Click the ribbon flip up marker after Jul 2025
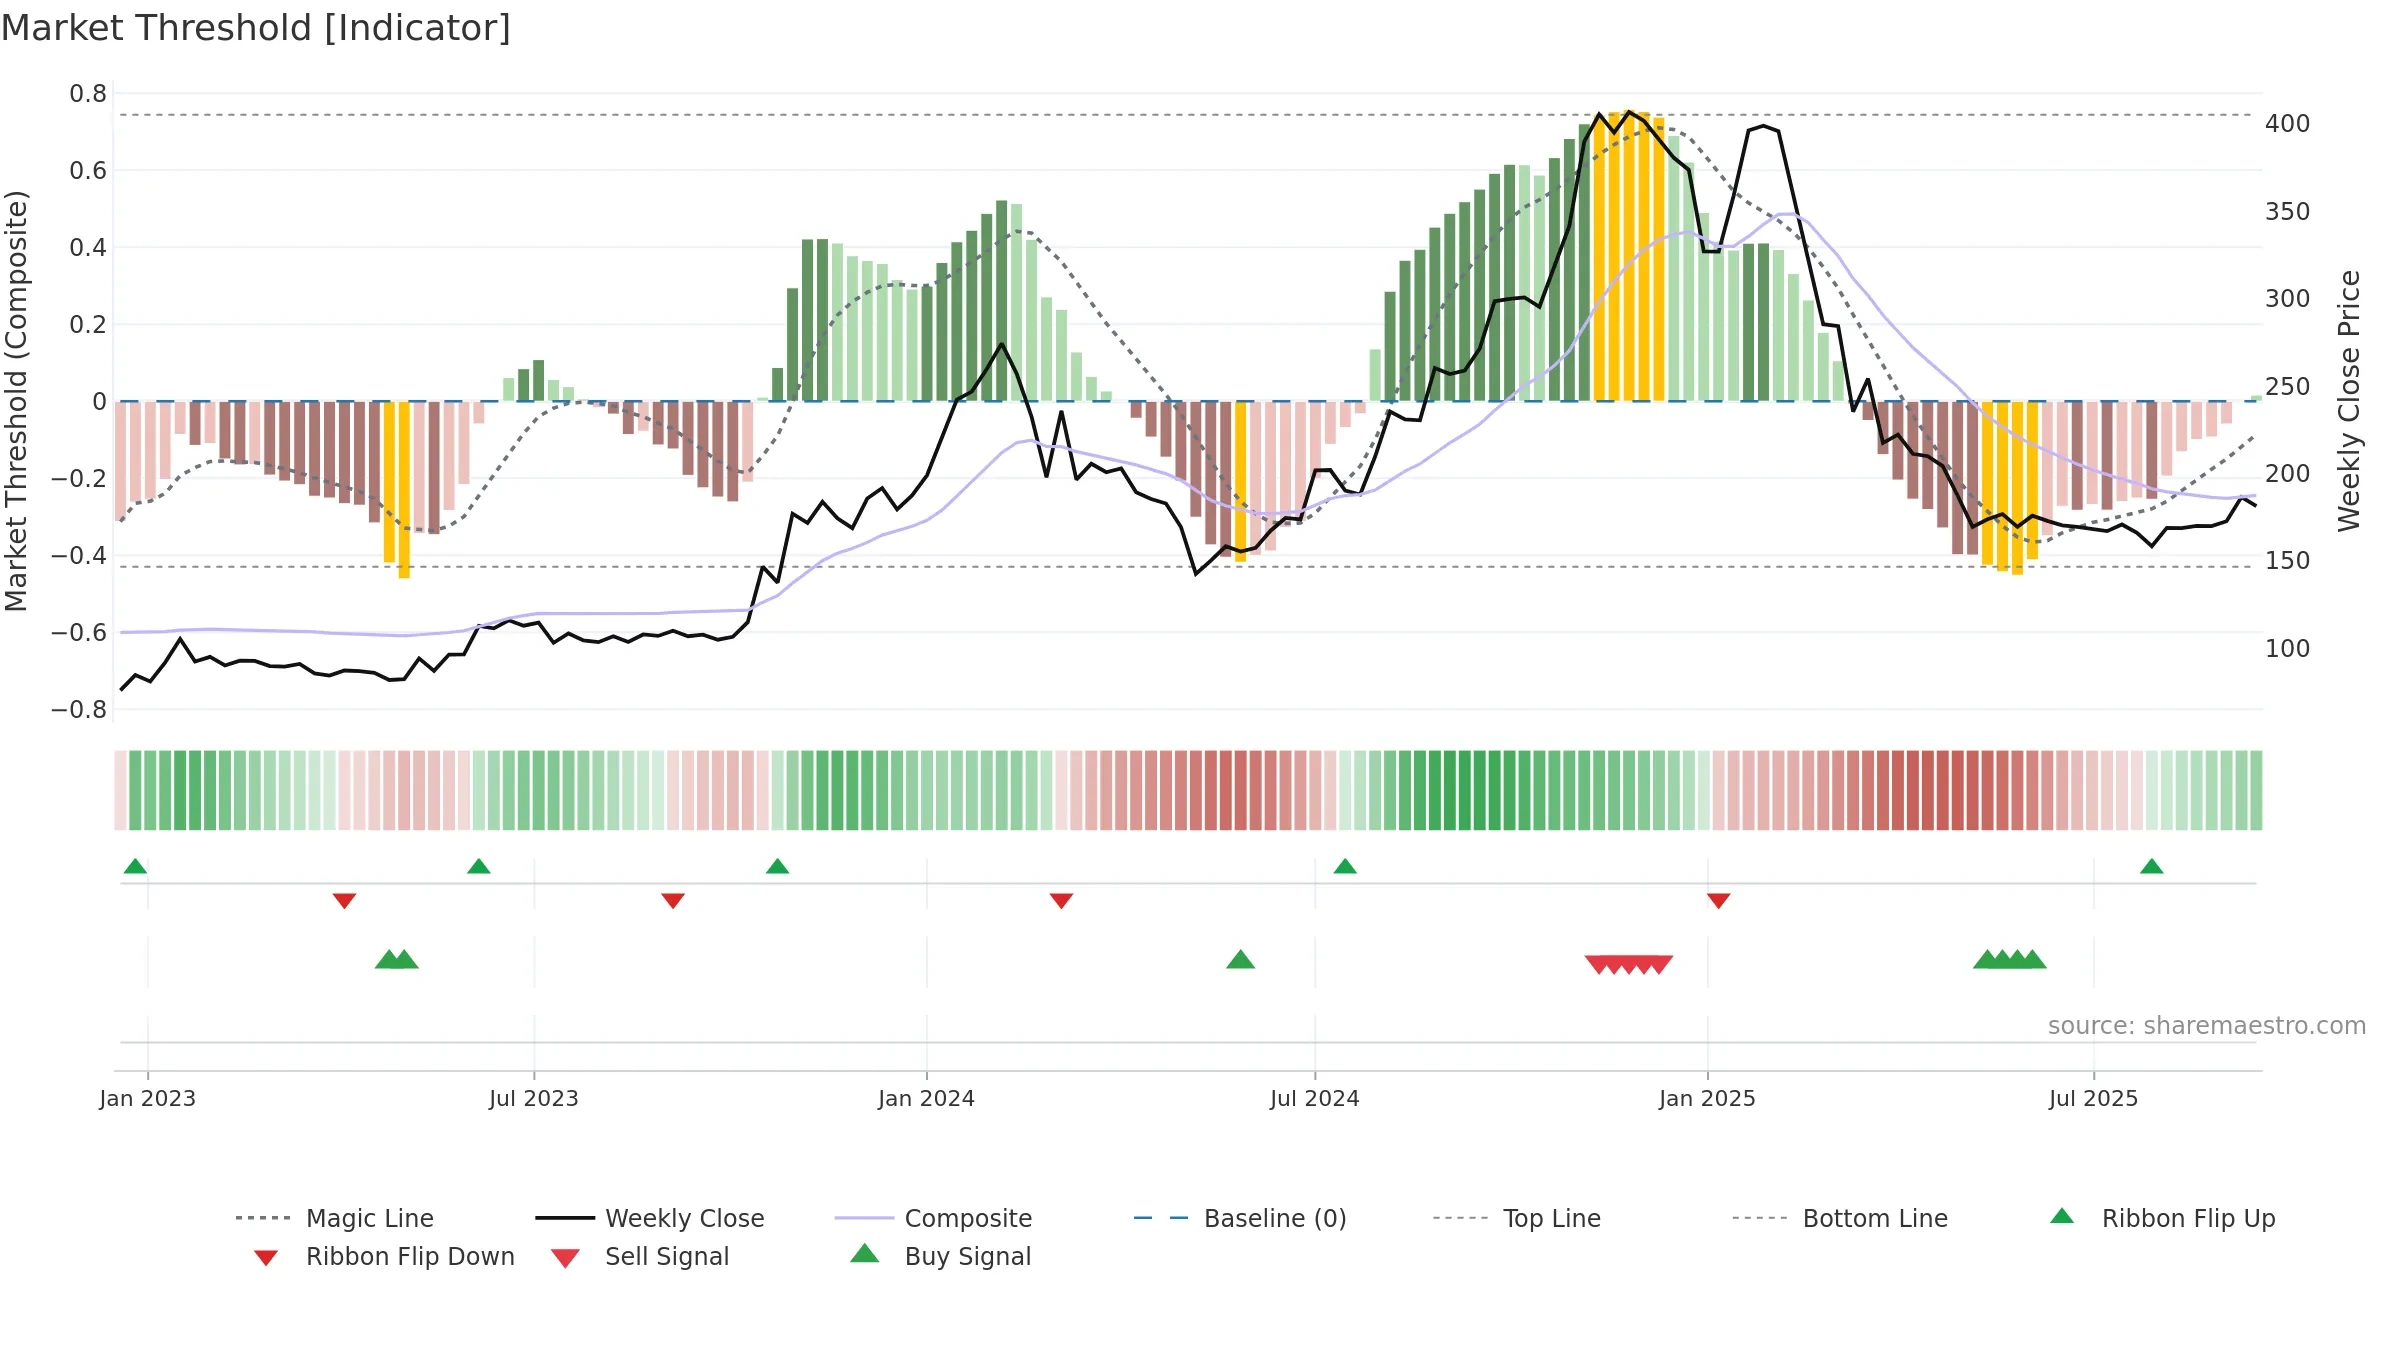 click(x=2152, y=866)
